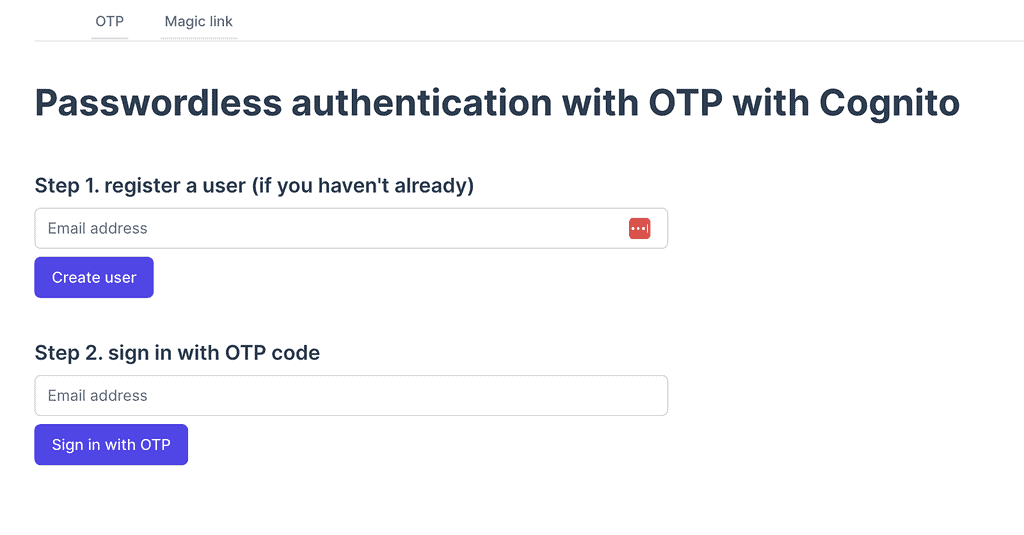Click the "Email address" placeholder under Step 1
Screen dimensions: 1024x535
(97, 228)
